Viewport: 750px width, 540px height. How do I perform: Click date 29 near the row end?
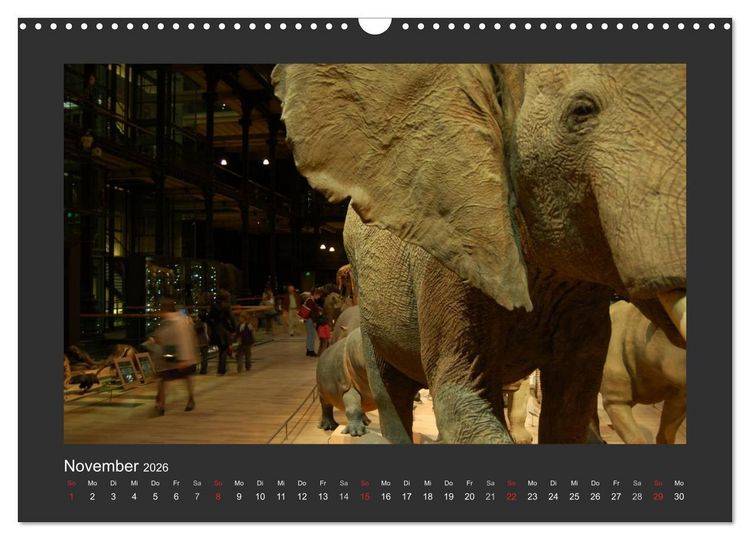tap(658, 497)
